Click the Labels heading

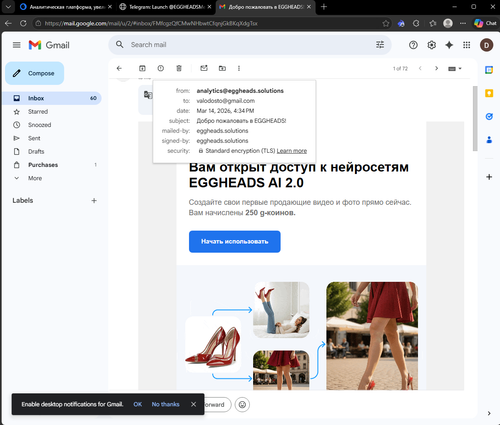(23, 201)
